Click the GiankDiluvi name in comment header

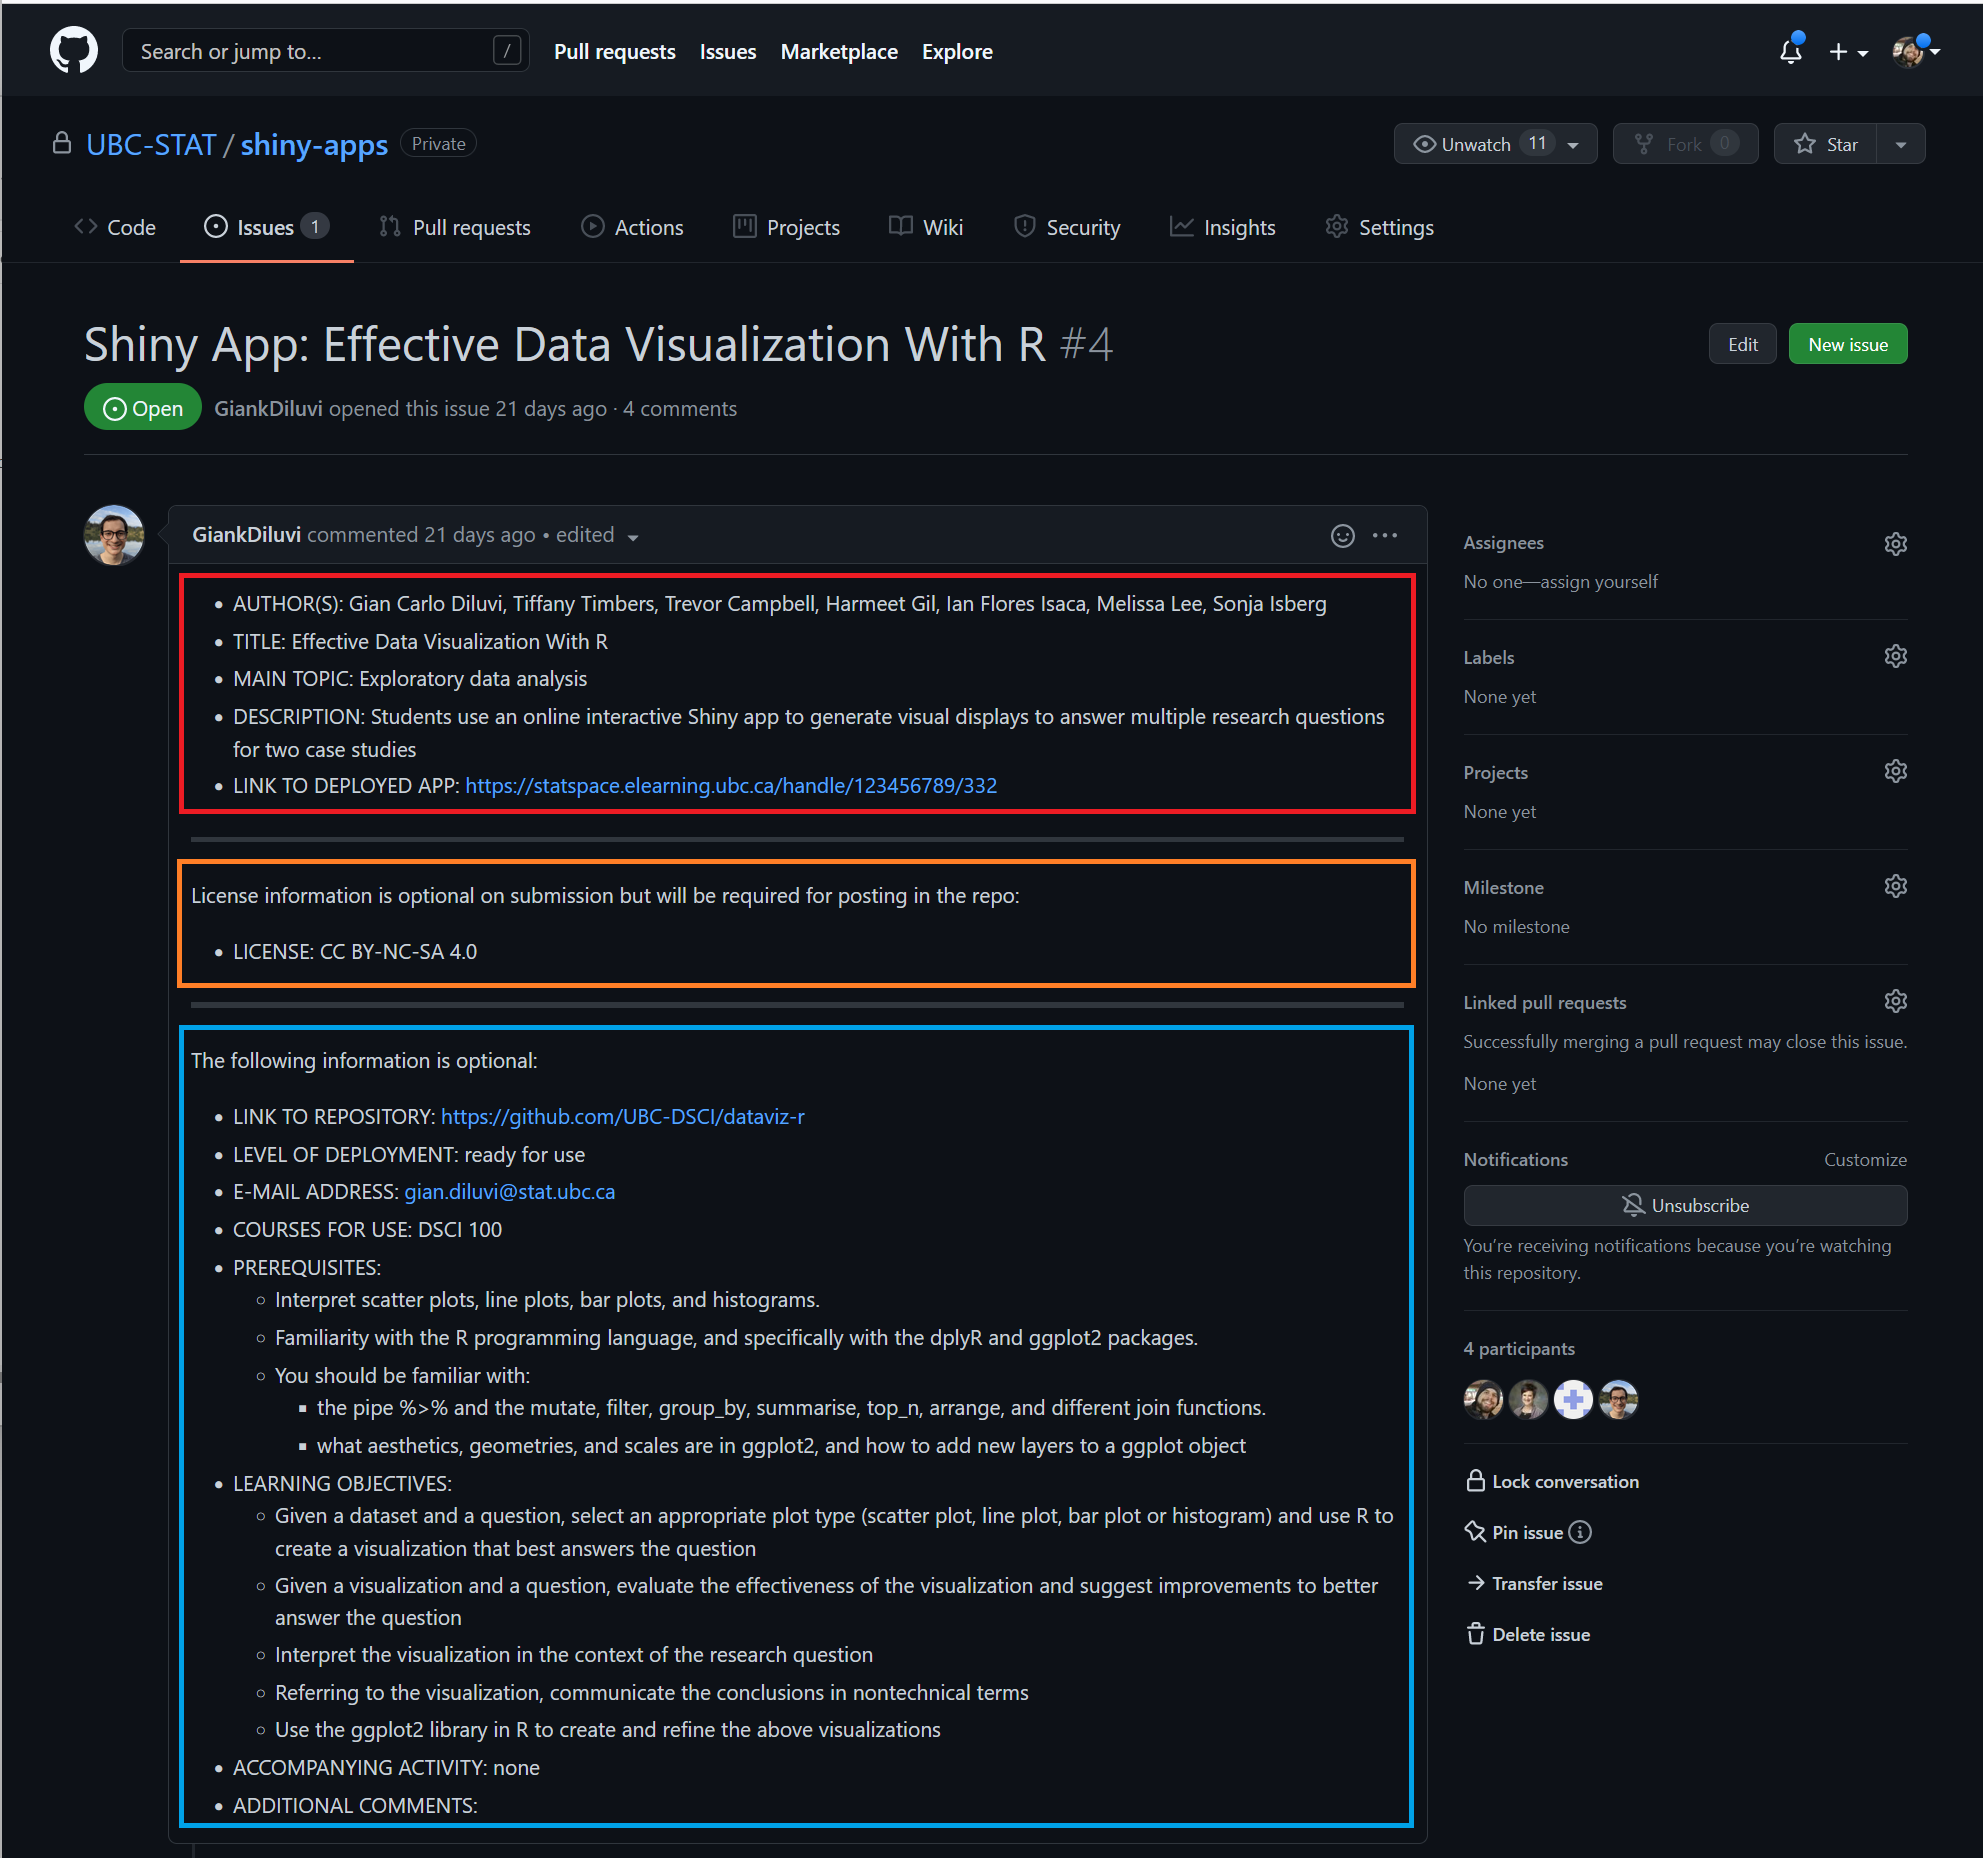pyautogui.click(x=246, y=535)
